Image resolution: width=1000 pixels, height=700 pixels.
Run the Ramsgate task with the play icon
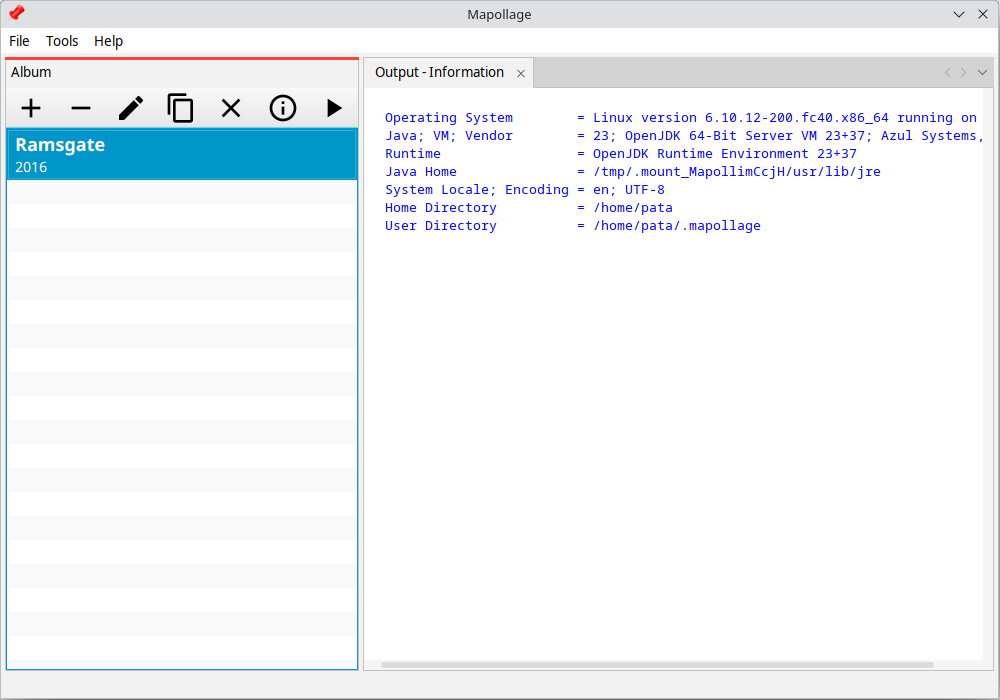click(x=333, y=108)
